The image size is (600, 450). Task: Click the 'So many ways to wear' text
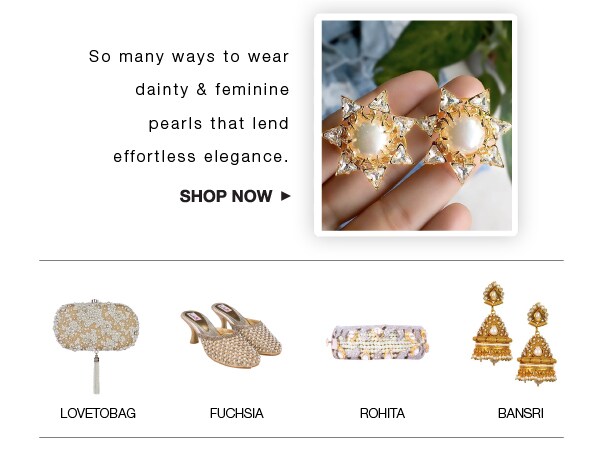[x=189, y=57]
